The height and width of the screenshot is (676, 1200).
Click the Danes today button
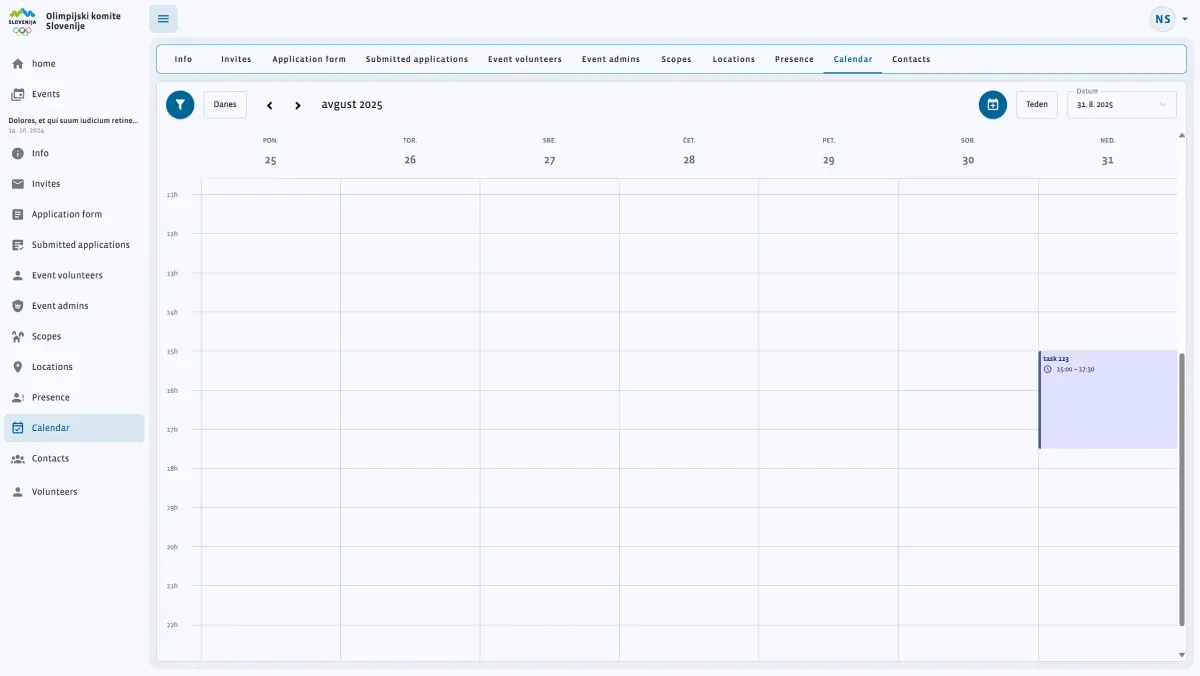tap(225, 105)
